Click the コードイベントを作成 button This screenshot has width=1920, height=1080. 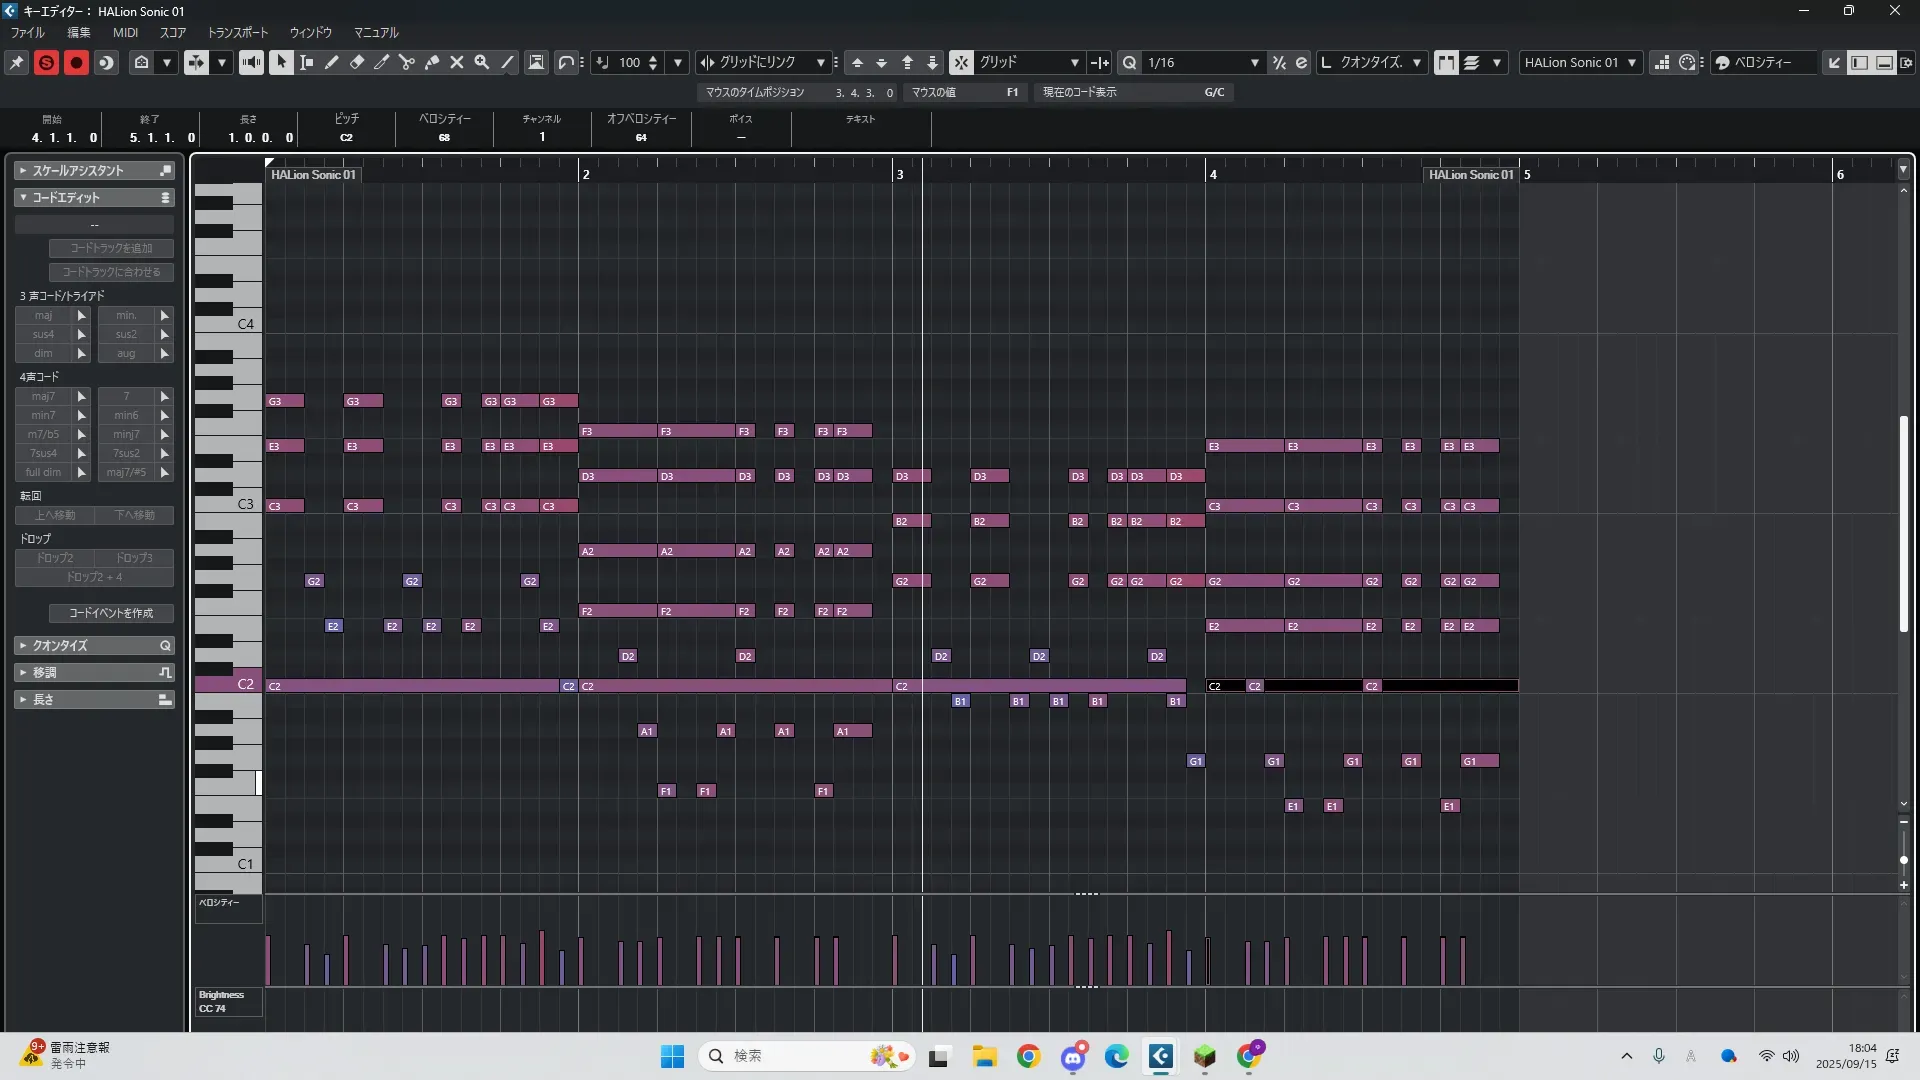click(x=111, y=613)
